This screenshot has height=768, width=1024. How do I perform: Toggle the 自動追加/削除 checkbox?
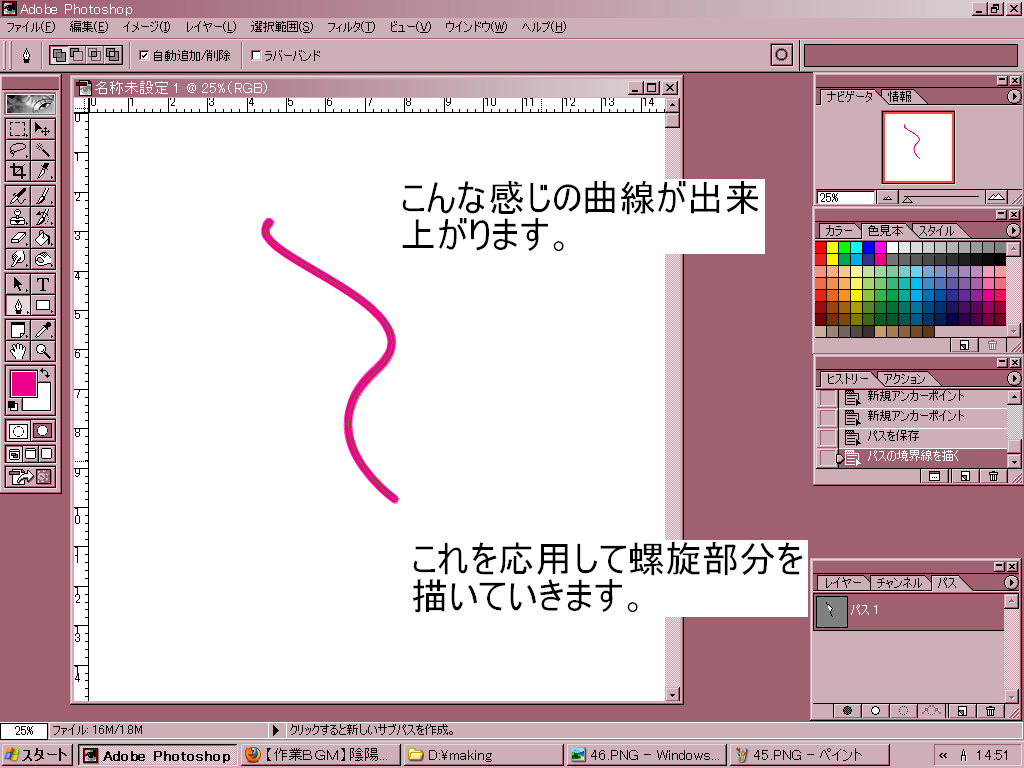(x=144, y=56)
